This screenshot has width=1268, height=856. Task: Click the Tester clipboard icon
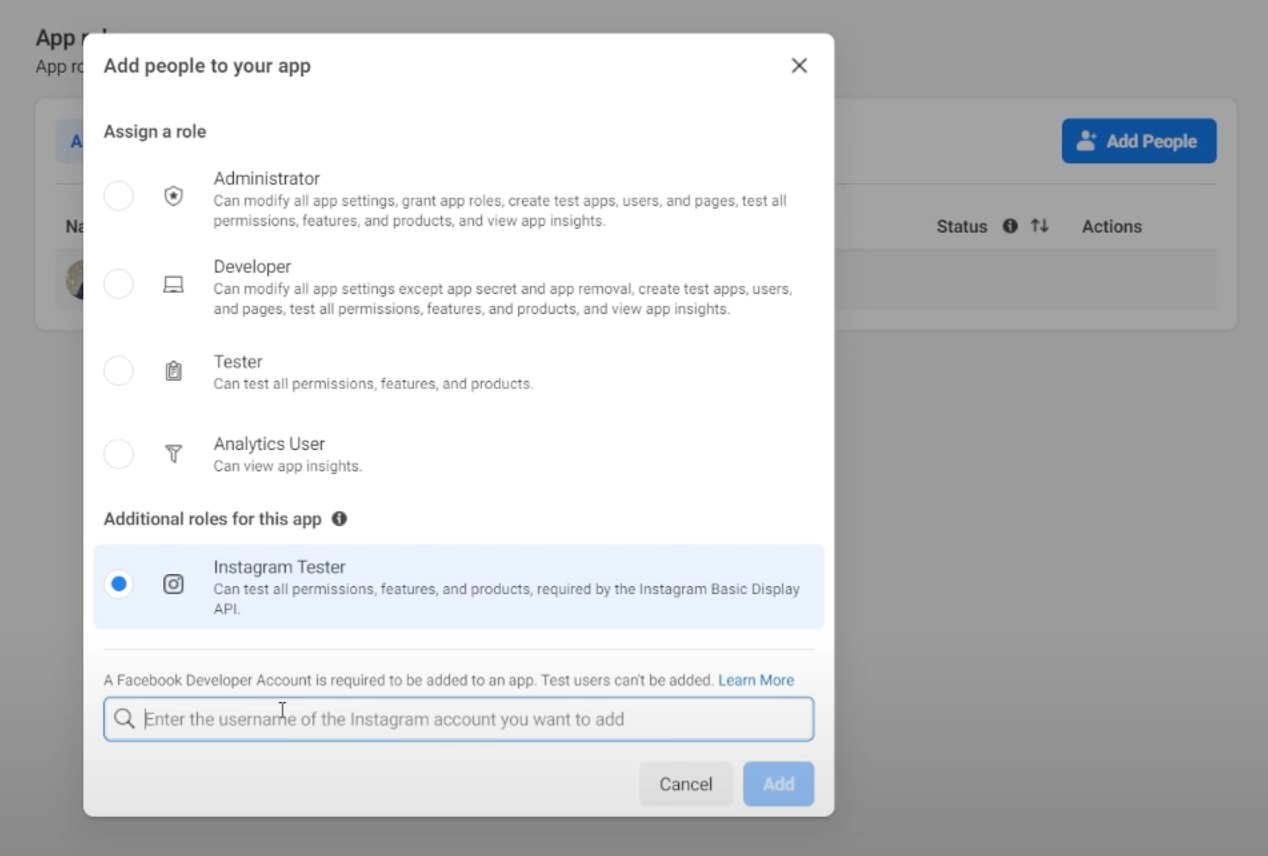173,371
